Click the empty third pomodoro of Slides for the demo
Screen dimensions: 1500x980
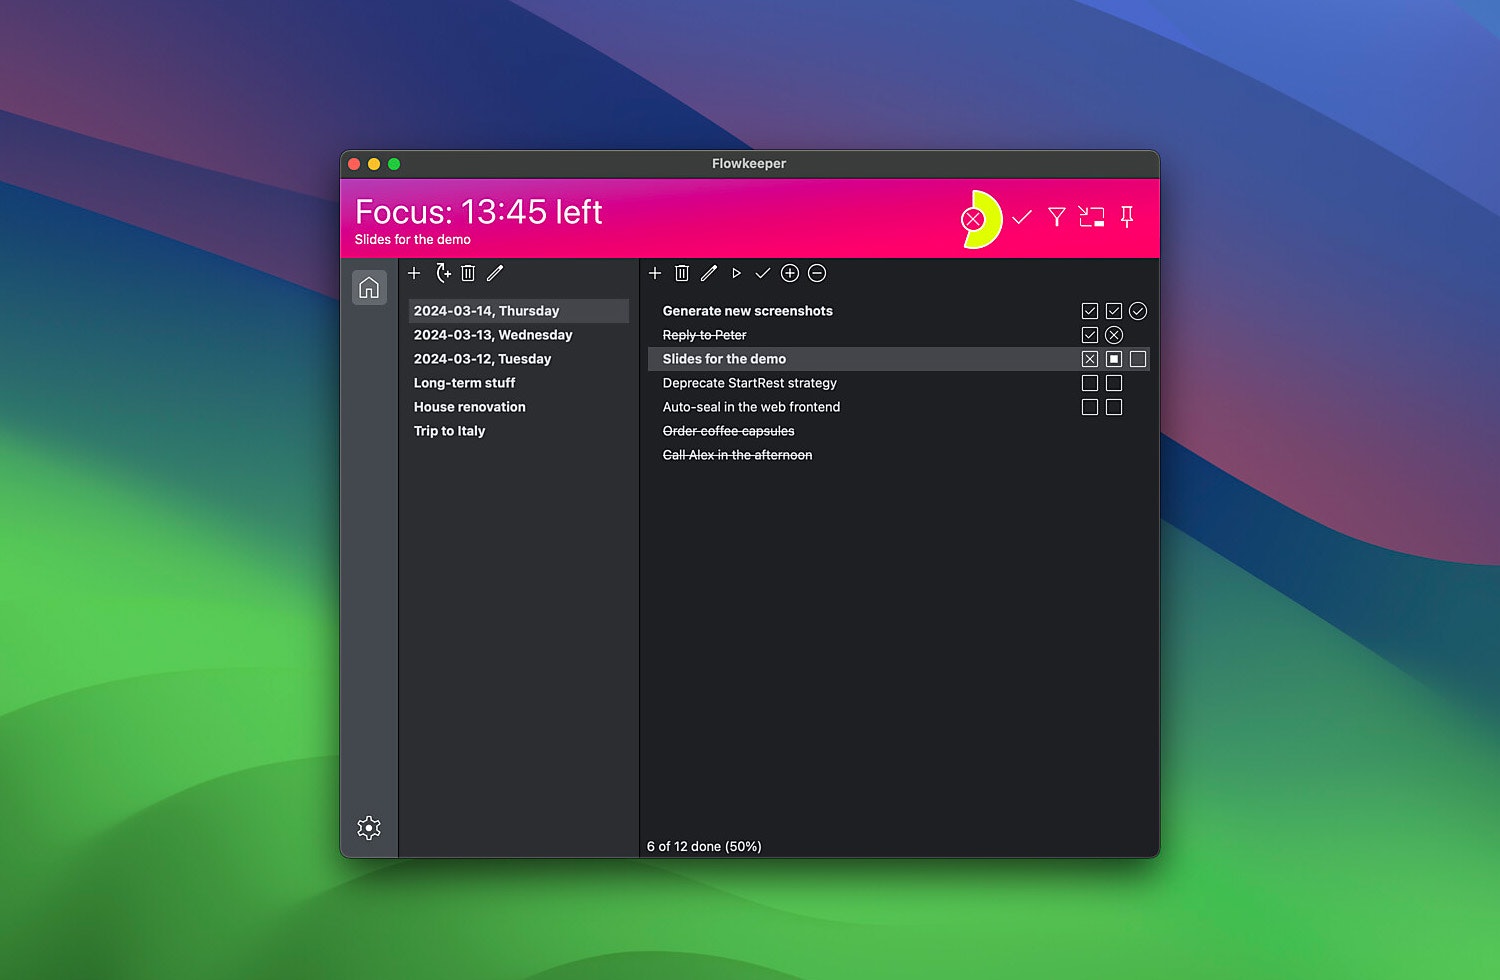(1138, 359)
